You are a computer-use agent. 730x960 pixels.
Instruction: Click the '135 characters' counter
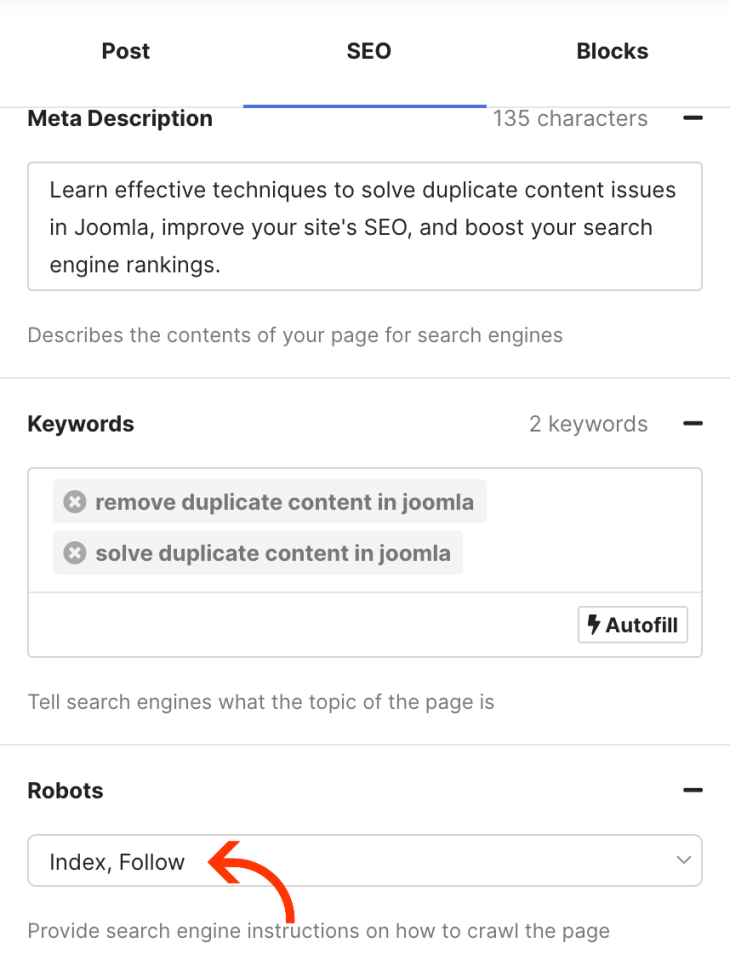coord(570,118)
